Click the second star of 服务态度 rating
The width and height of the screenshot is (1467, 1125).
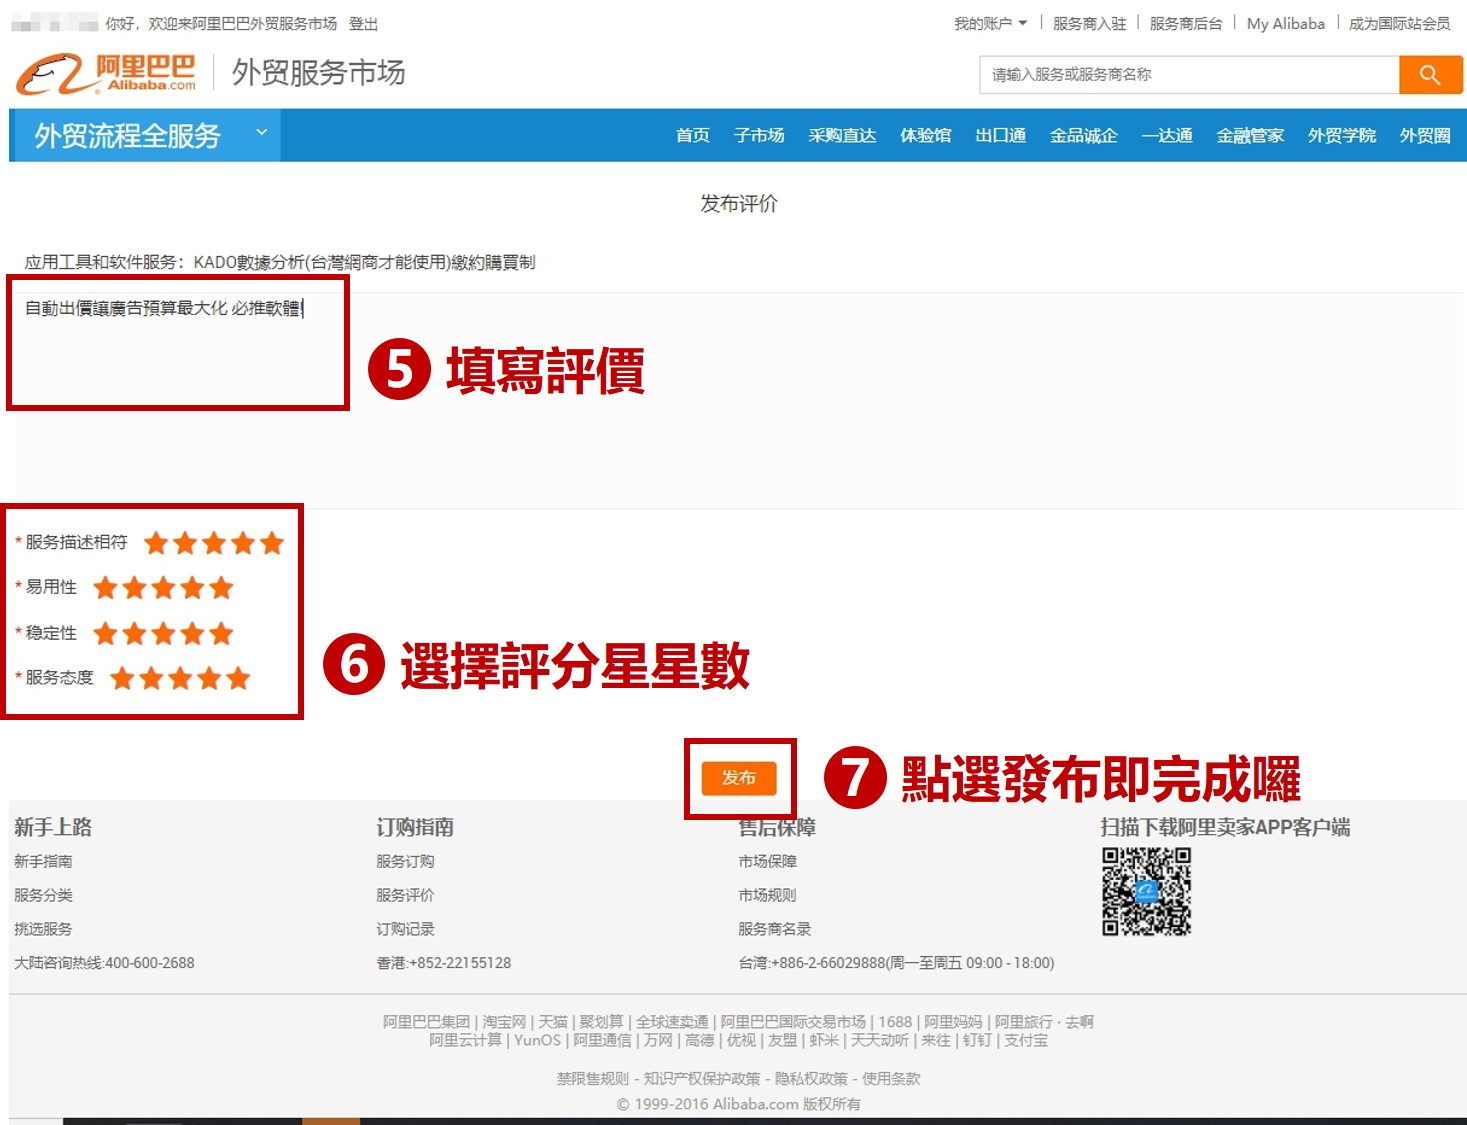151,677
